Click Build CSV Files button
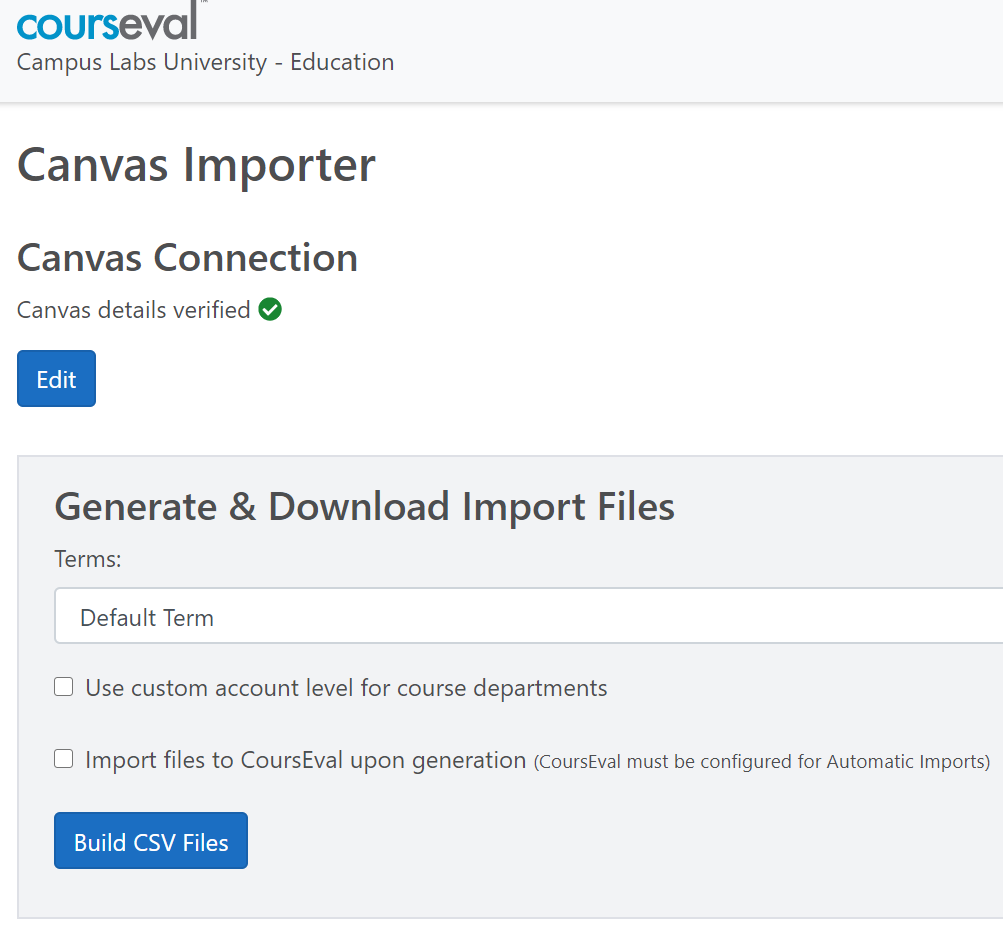This screenshot has height=935, width=1003. coord(151,841)
